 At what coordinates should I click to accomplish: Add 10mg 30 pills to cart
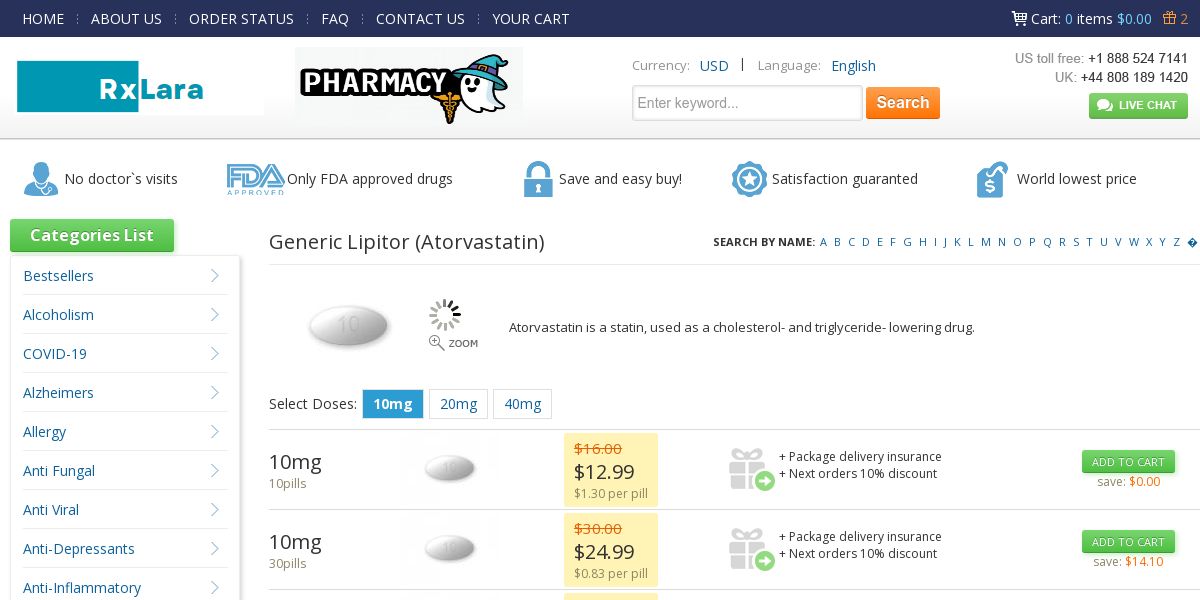(1128, 542)
